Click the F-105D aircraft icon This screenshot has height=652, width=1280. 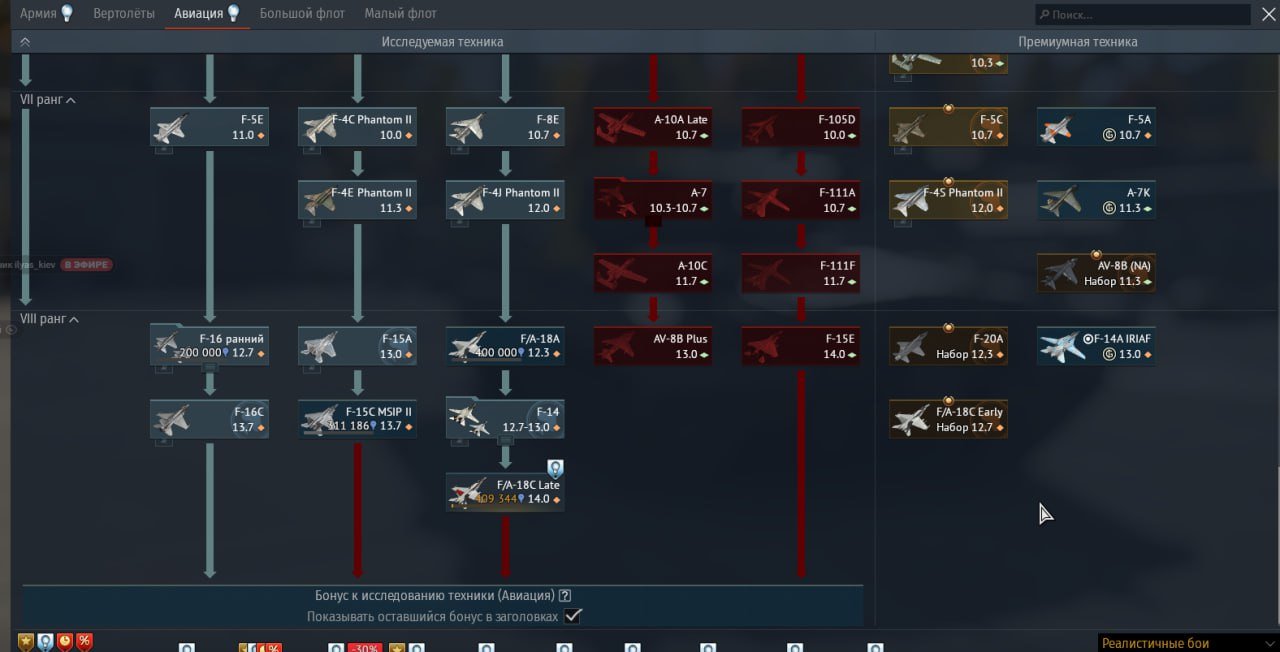[x=763, y=127]
